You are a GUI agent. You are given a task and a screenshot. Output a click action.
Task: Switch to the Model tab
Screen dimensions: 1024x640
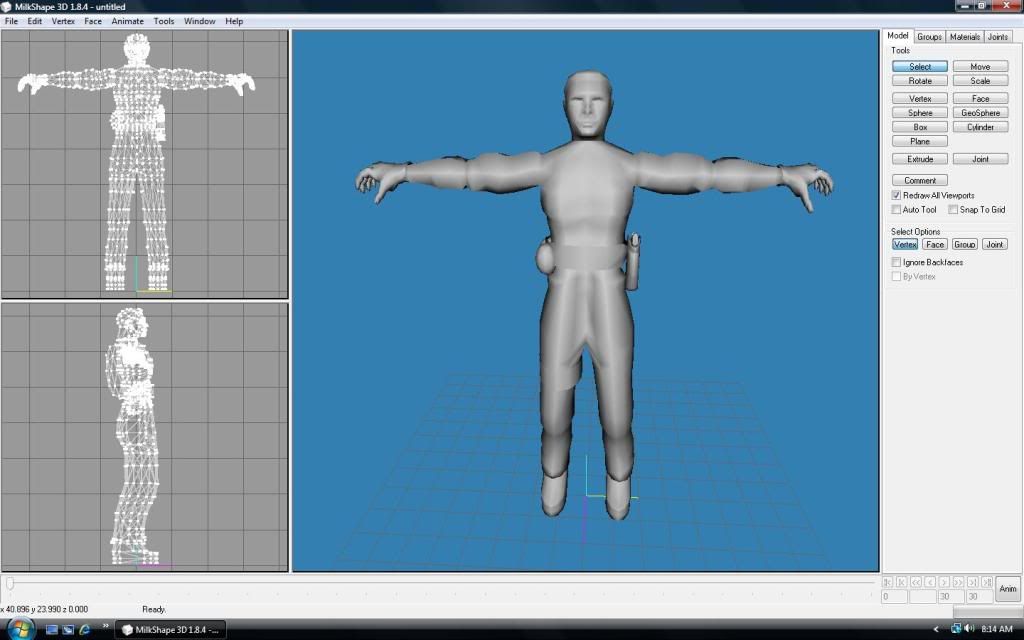tap(897, 36)
